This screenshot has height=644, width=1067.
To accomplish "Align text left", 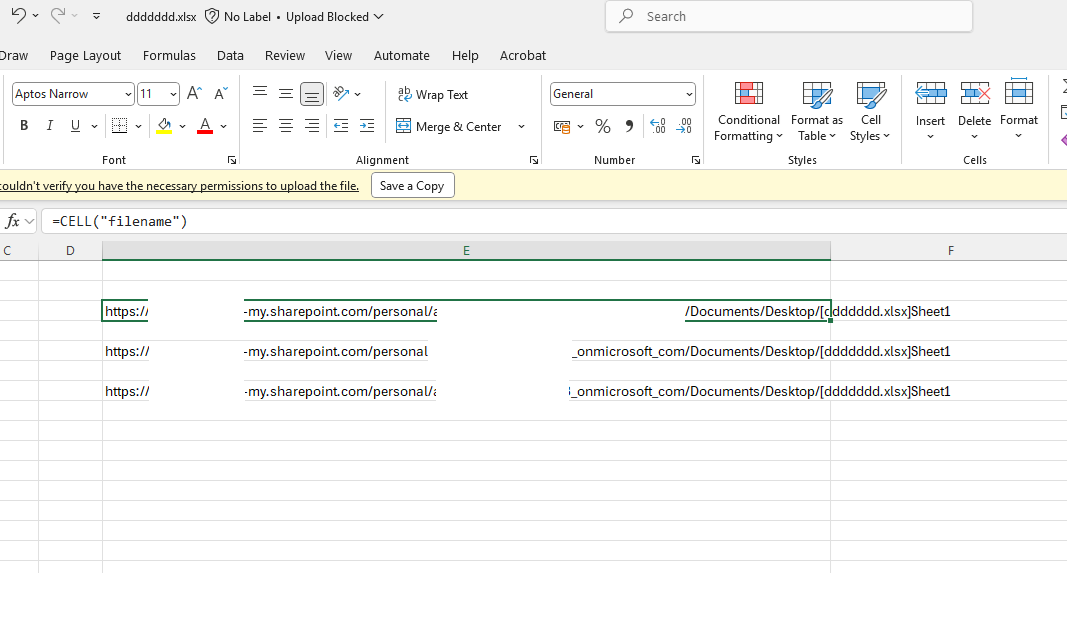I will (x=260, y=125).
